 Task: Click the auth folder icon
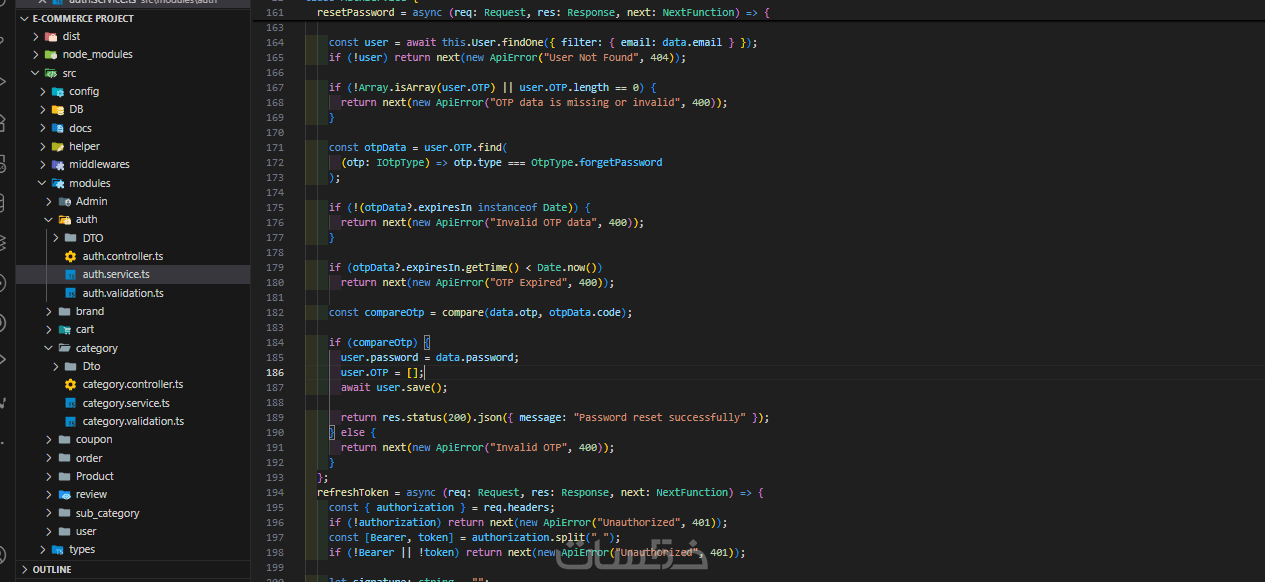pos(64,219)
